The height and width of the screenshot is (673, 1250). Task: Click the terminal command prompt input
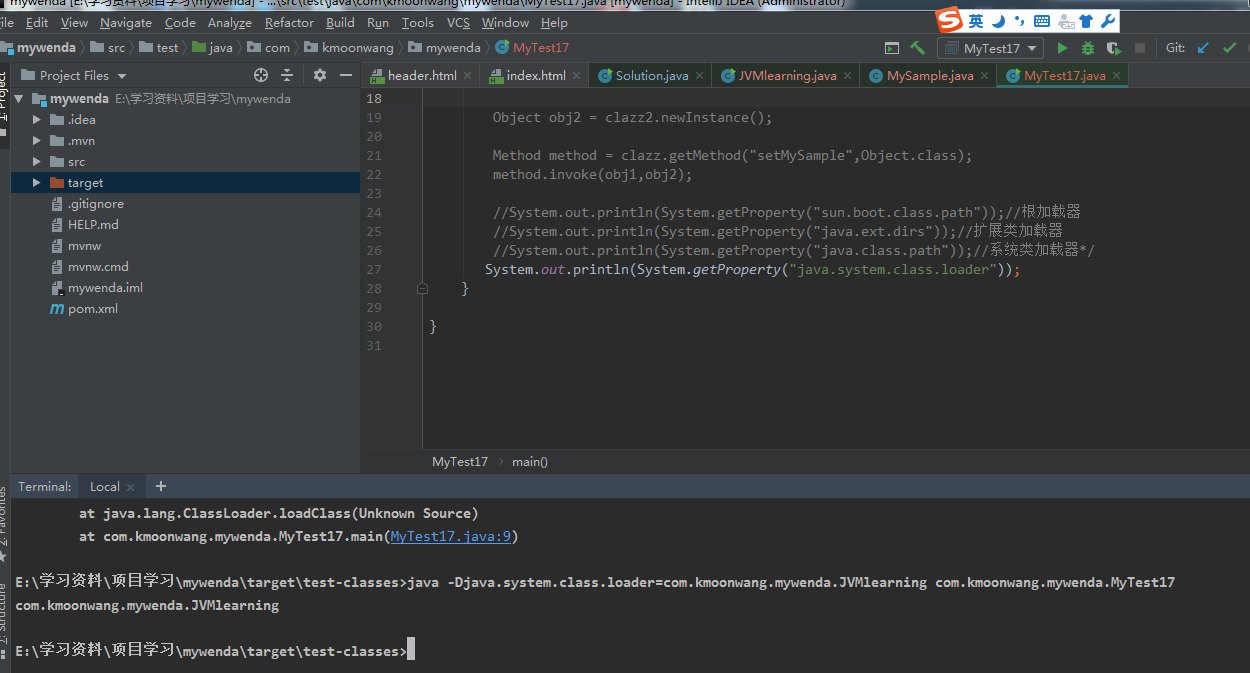tap(410, 651)
